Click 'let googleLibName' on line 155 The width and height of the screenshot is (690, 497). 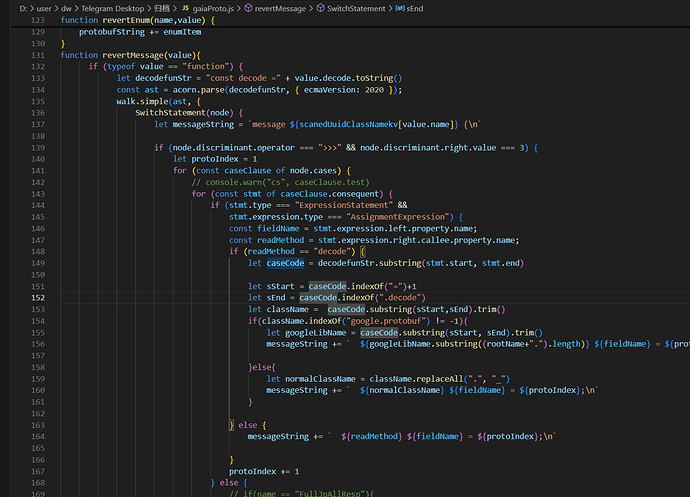tap(306, 332)
